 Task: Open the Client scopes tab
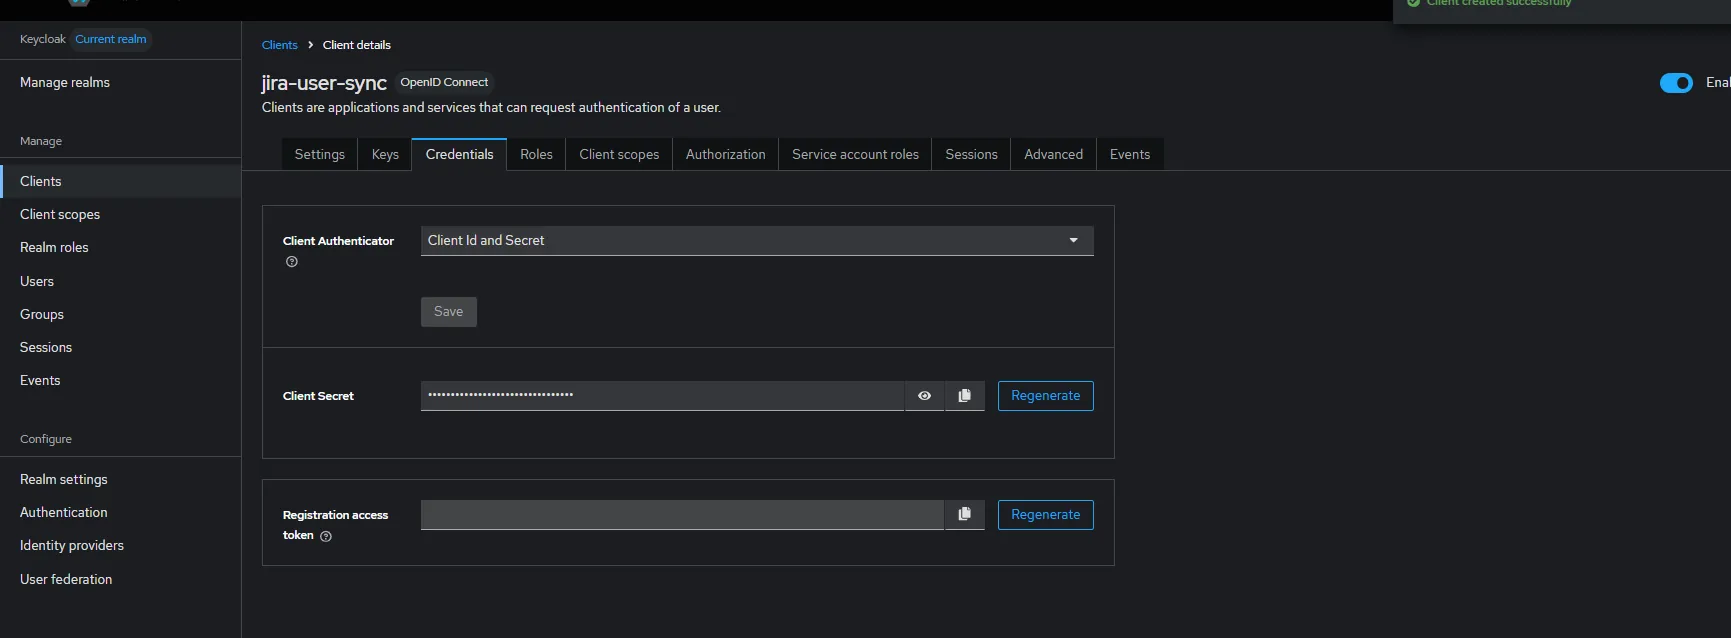click(x=619, y=154)
